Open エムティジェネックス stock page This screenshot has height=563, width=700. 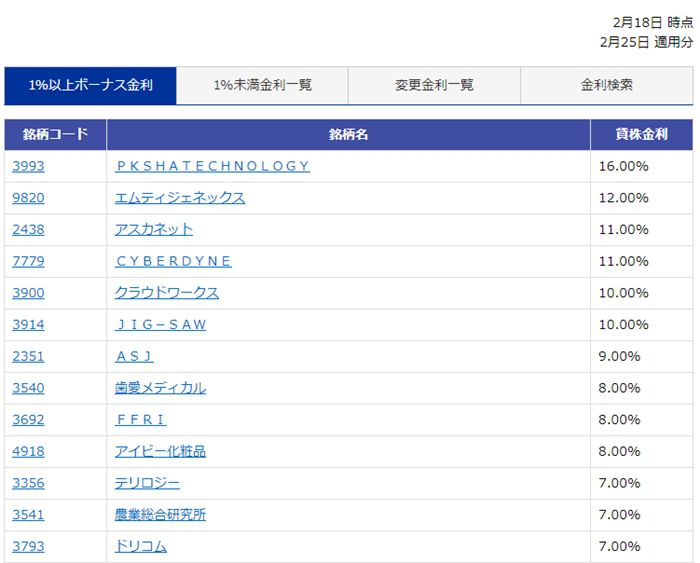pyautogui.click(x=180, y=198)
